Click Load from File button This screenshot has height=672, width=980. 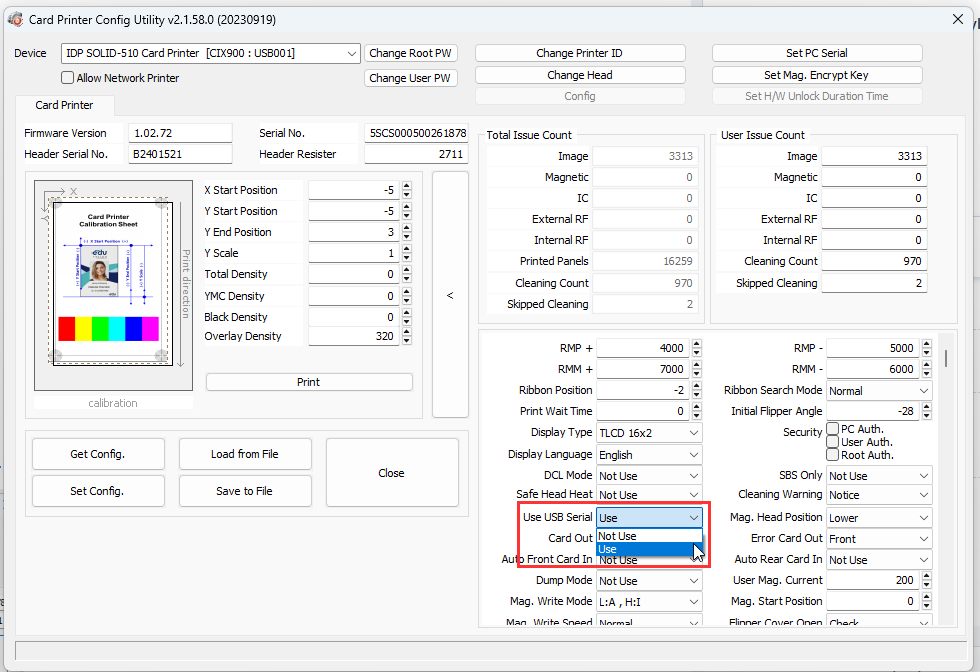245,454
